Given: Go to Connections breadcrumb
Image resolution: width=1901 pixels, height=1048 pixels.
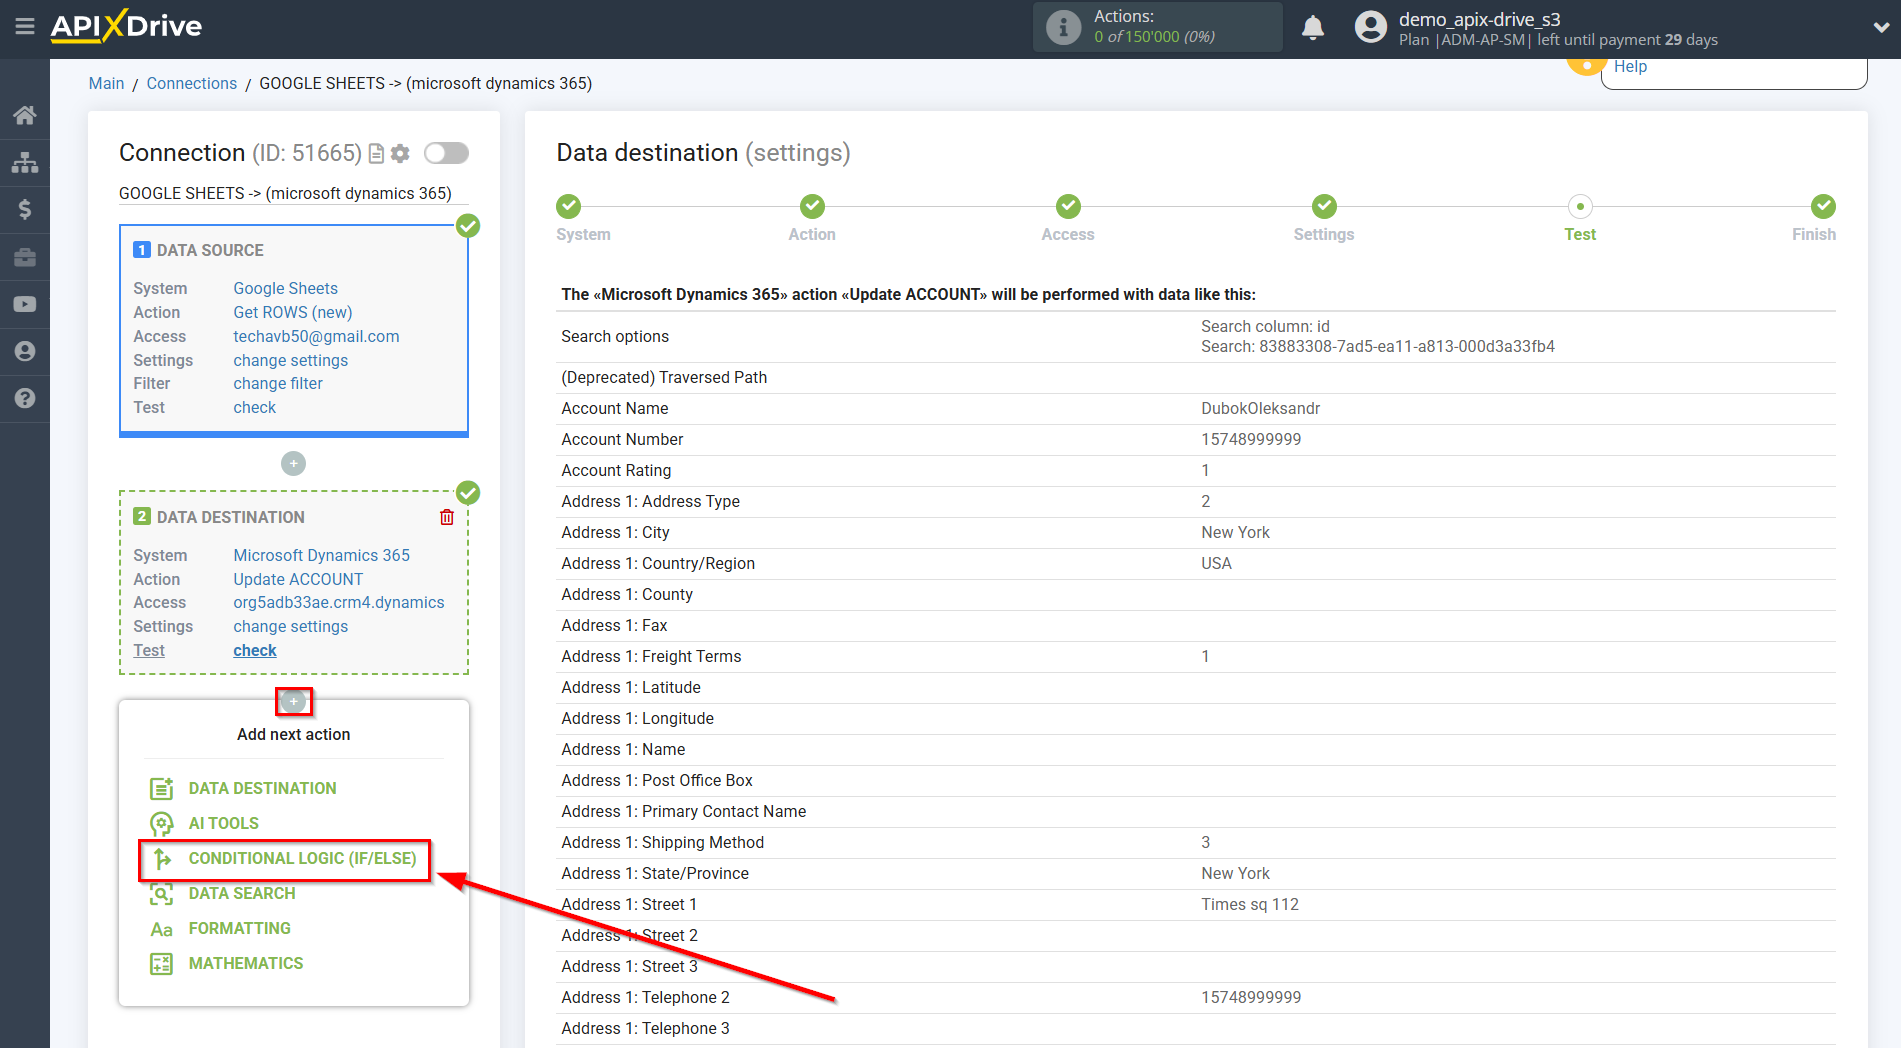Looking at the screenshot, I should pos(191,83).
